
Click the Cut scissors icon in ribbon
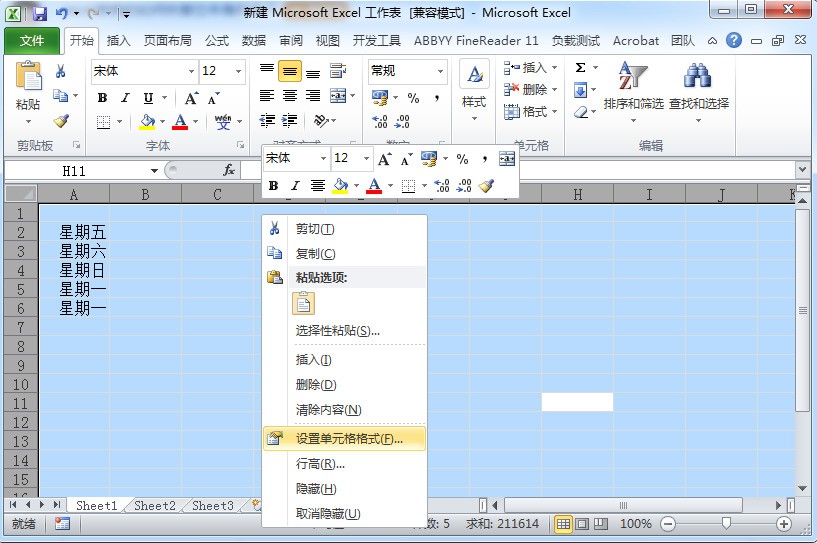60,71
